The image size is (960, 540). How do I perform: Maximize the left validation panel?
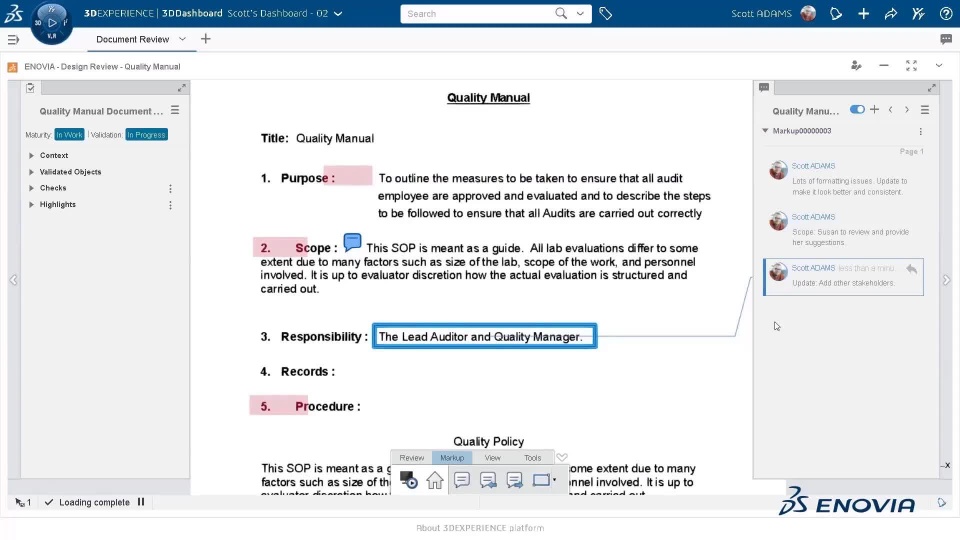(x=182, y=88)
